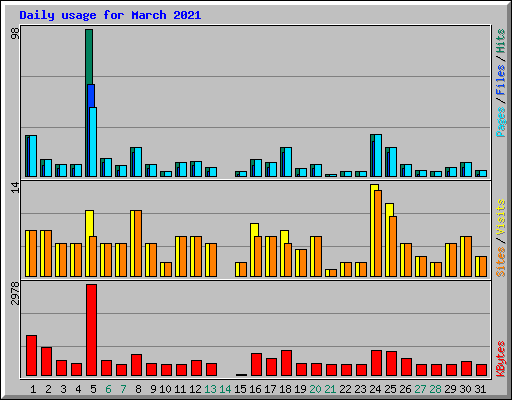Image resolution: width=512 pixels, height=400 pixels.
Task: Click the green weekend day '14' label
Action: pyautogui.click(x=225, y=389)
